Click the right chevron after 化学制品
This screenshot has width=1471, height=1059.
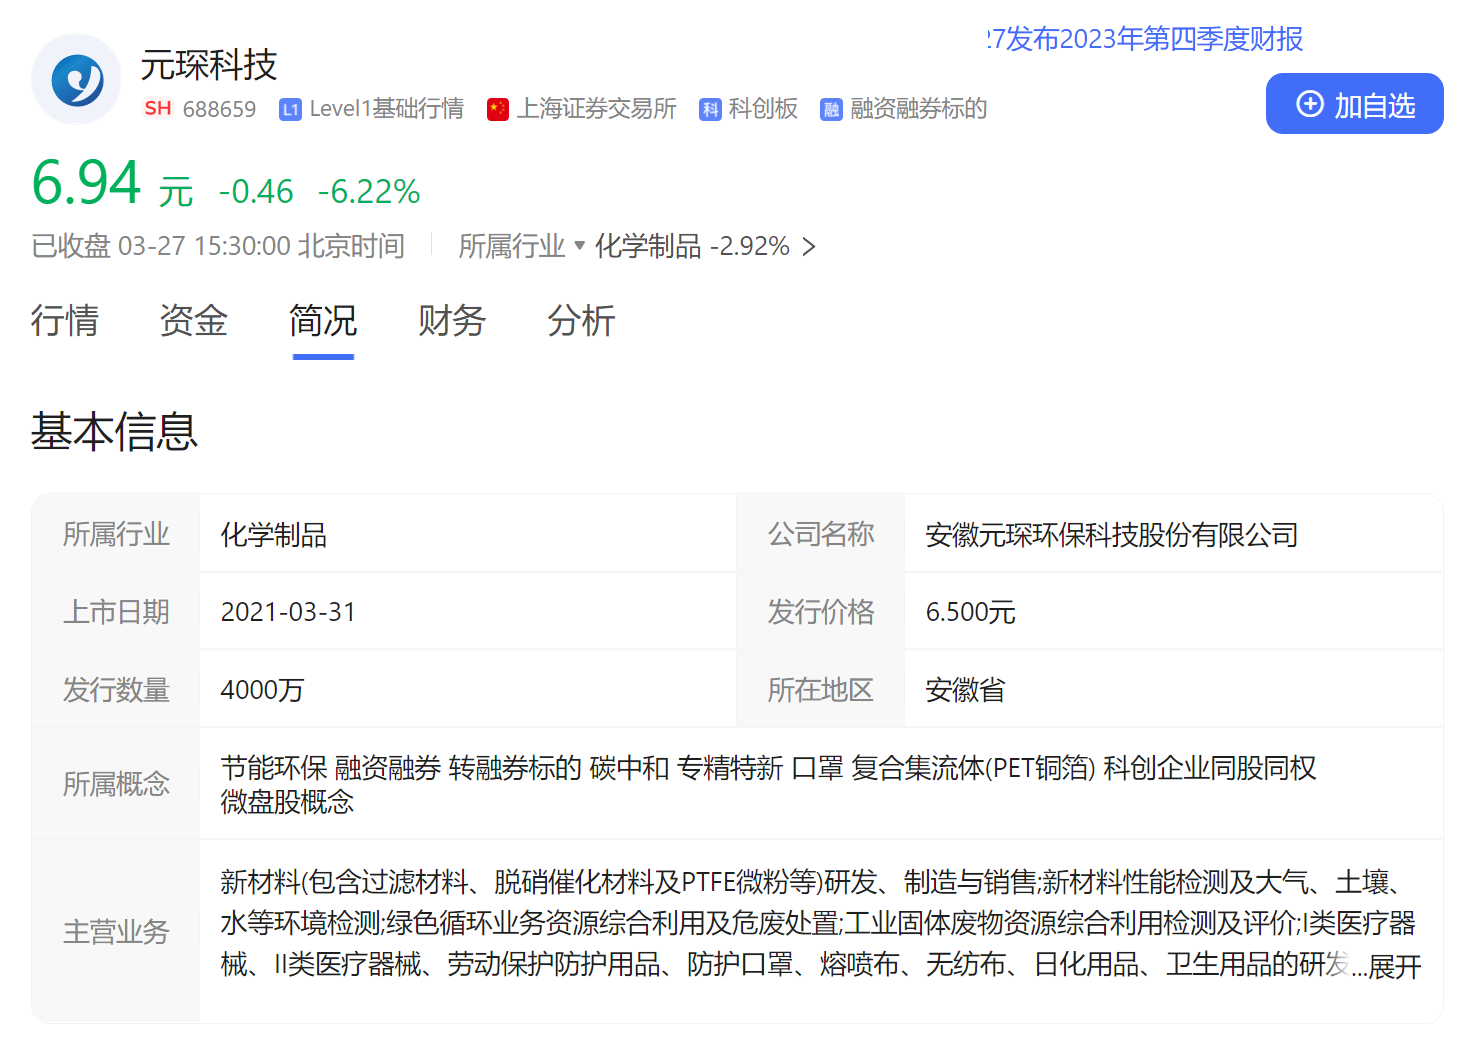pyautogui.click(x=809, y=246)
